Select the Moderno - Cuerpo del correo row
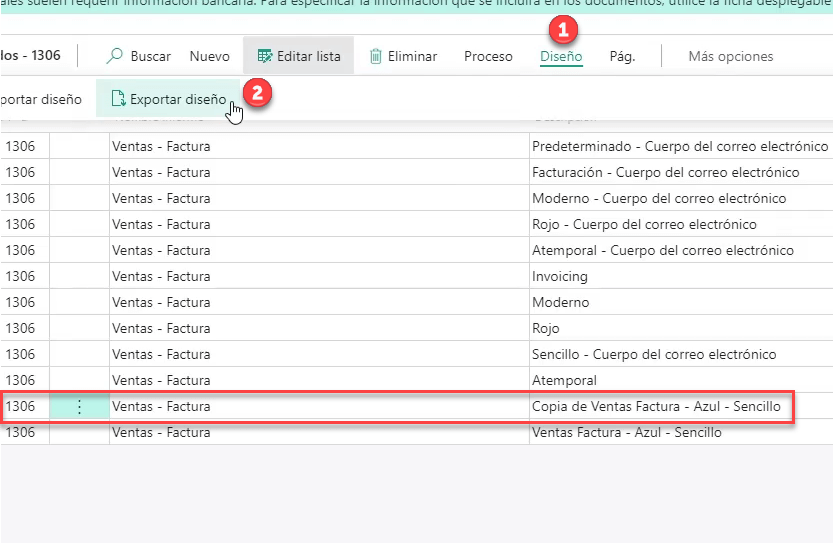Screen dimensions: 833x543 pos(659,199)
